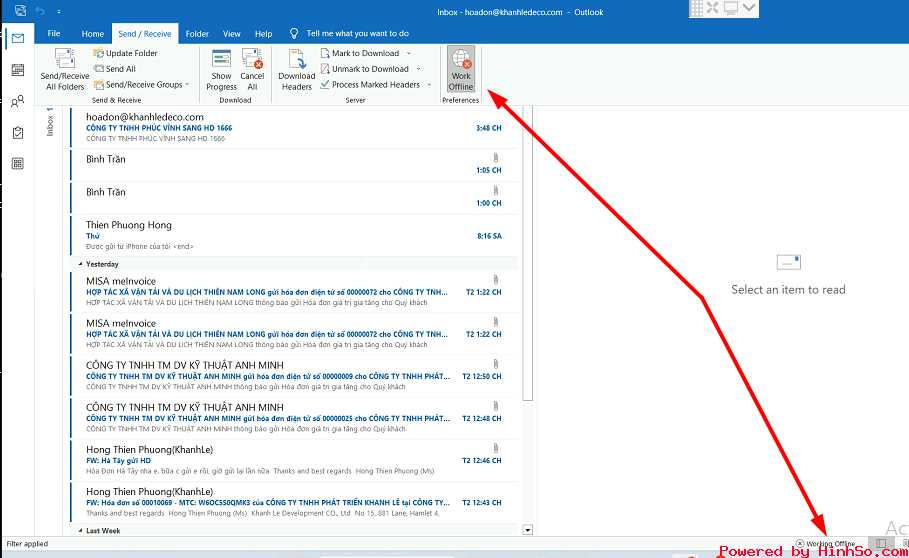The image size is (909, 558).
Task: Click Send/Receive icon in quick access toolbar
Action: [20, 10]
